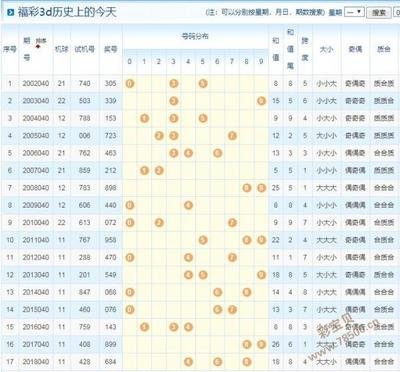This screenshot has height=372, width=400.
Task: Click the 号码分布 column group header
Action: 195,36
